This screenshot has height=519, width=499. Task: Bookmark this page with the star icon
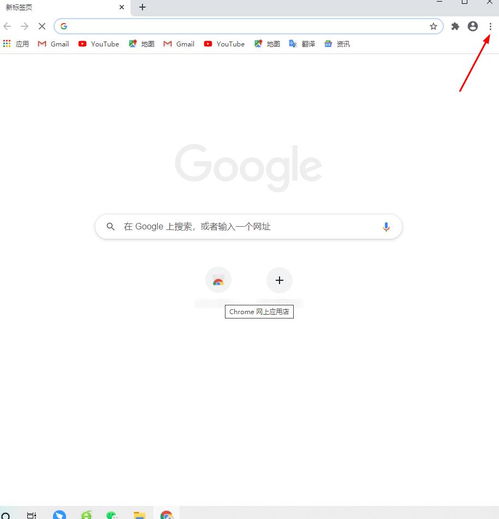[x=433, y=26]
